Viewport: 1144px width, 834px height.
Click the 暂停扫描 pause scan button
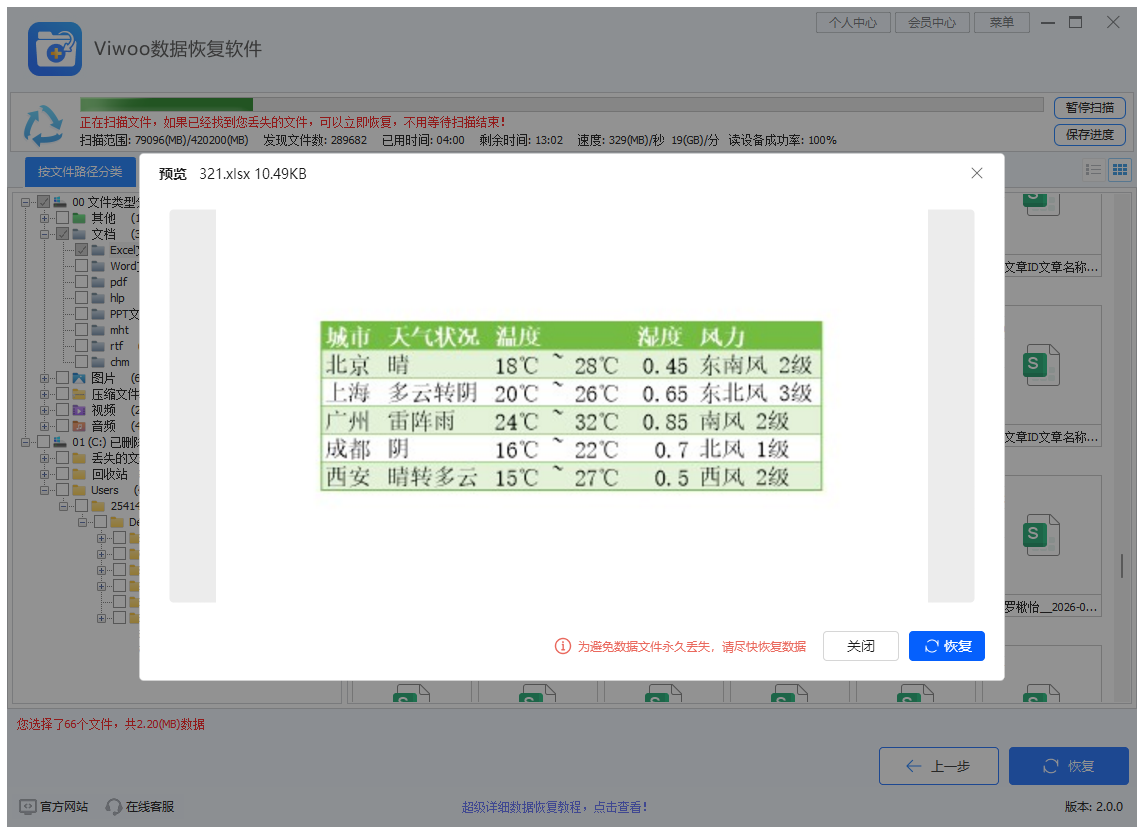pyautogui.click(x=1089, y=108)
